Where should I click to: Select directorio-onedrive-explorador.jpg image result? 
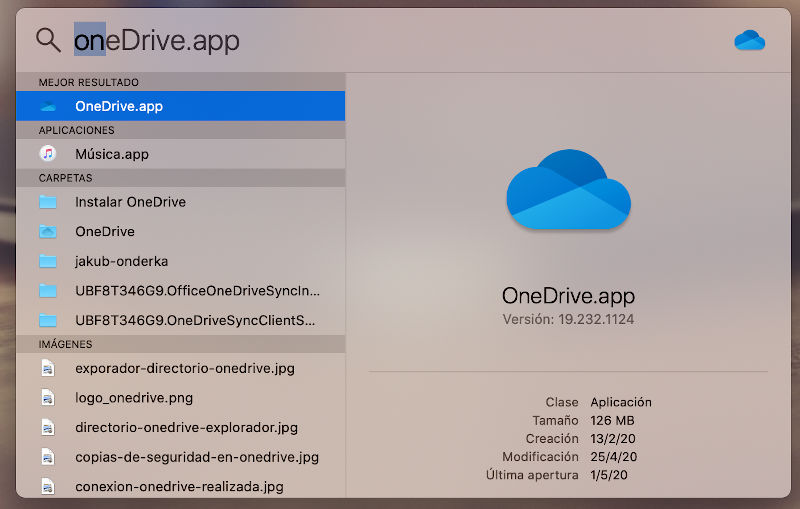(181, 427)
